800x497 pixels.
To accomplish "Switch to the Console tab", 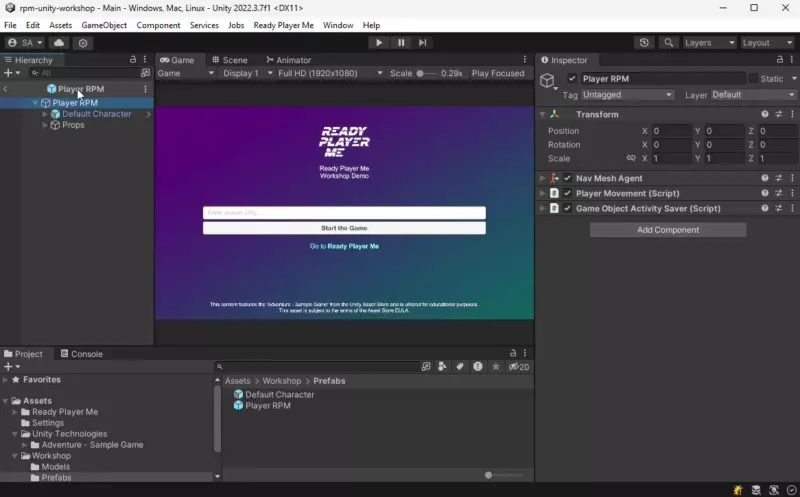I will click(82, 354).
